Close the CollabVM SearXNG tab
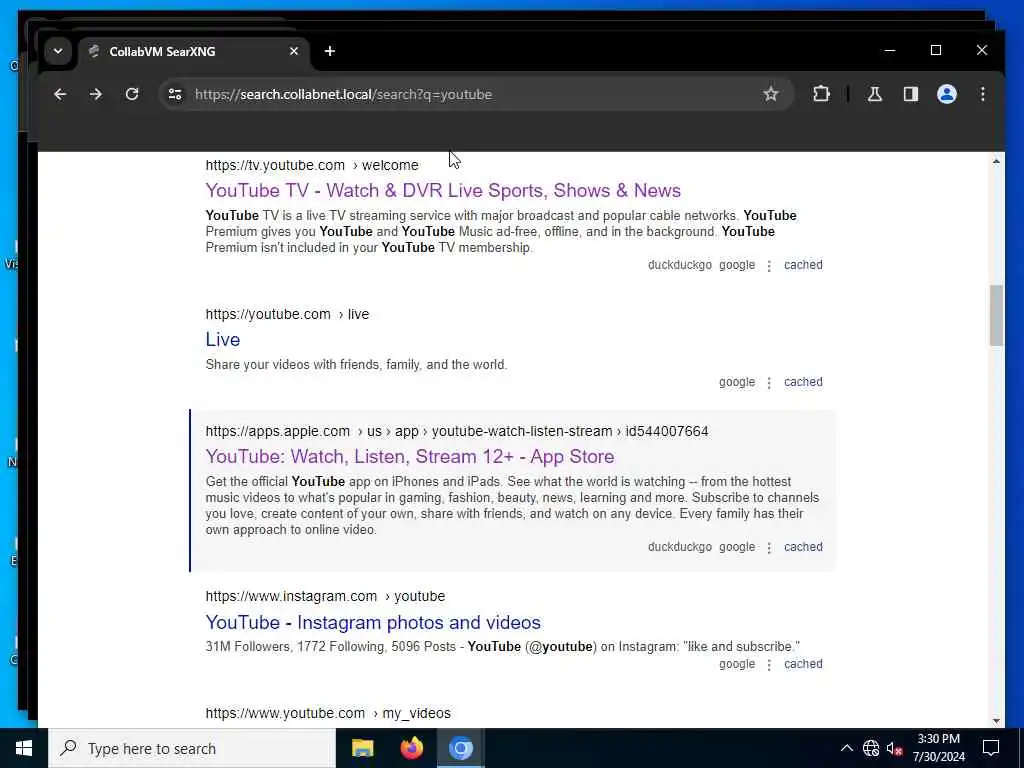Viewport: 1024px width, 768px height. [x=294, y=51]
